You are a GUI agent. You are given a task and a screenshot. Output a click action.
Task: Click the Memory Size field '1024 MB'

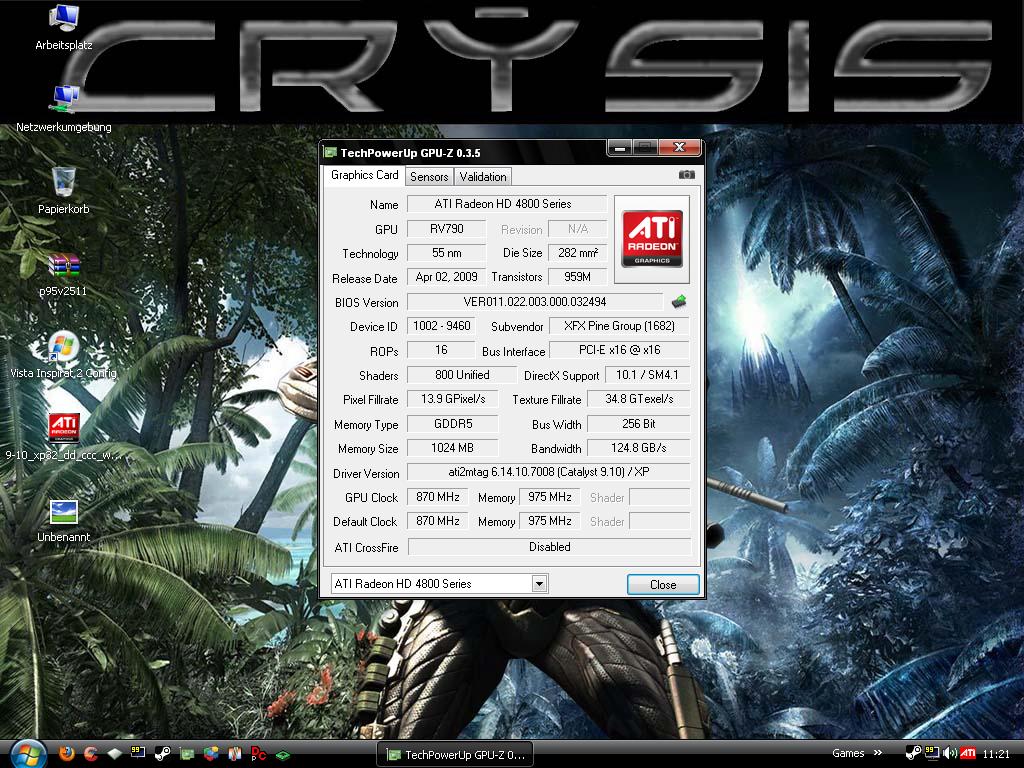pos(453,448)
